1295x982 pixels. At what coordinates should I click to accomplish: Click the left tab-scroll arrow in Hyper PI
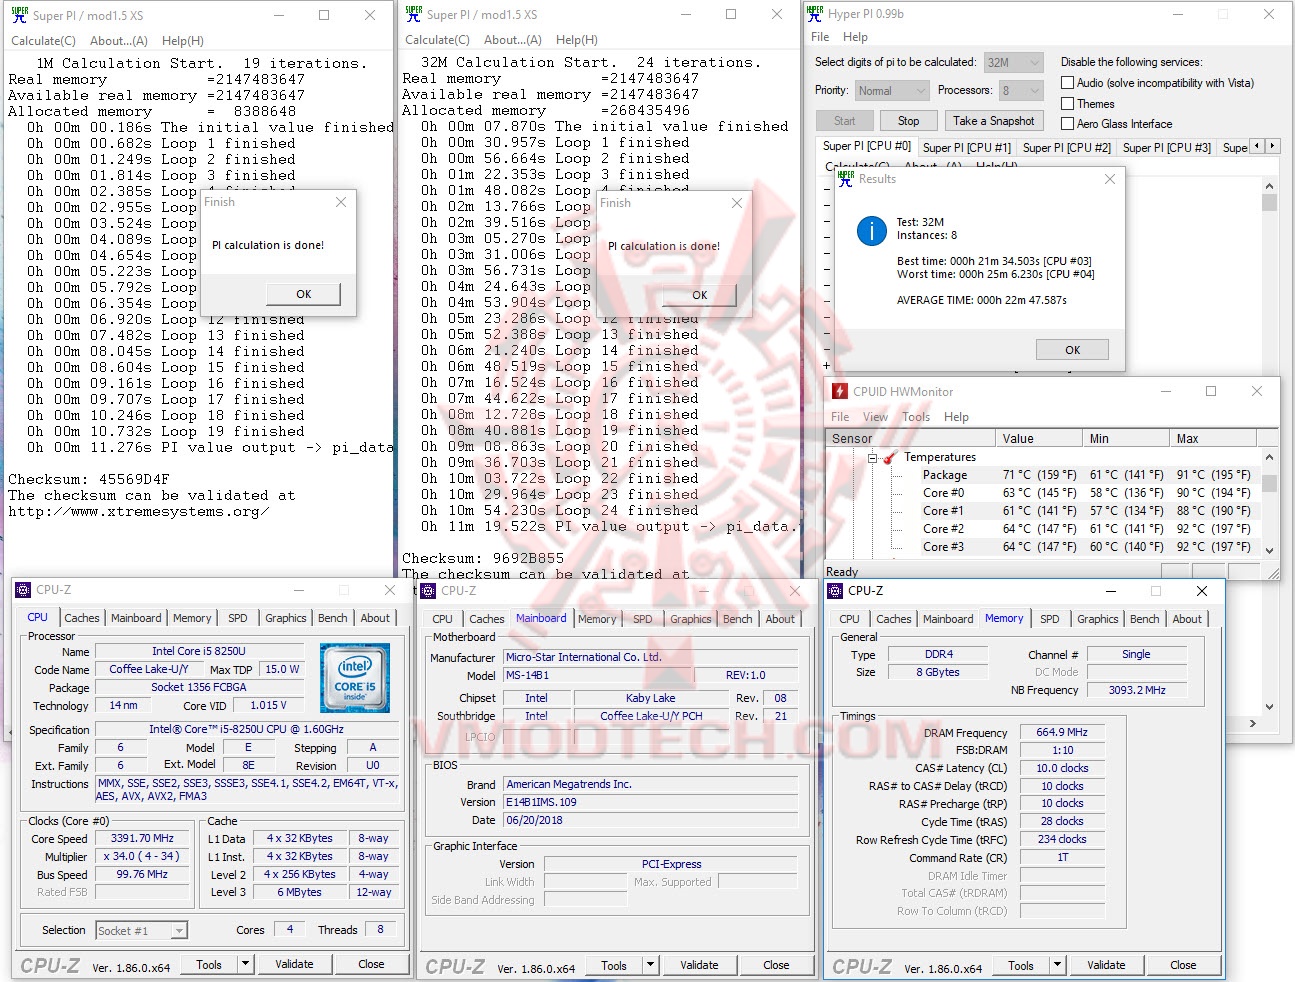click(x=1257, y=146)
